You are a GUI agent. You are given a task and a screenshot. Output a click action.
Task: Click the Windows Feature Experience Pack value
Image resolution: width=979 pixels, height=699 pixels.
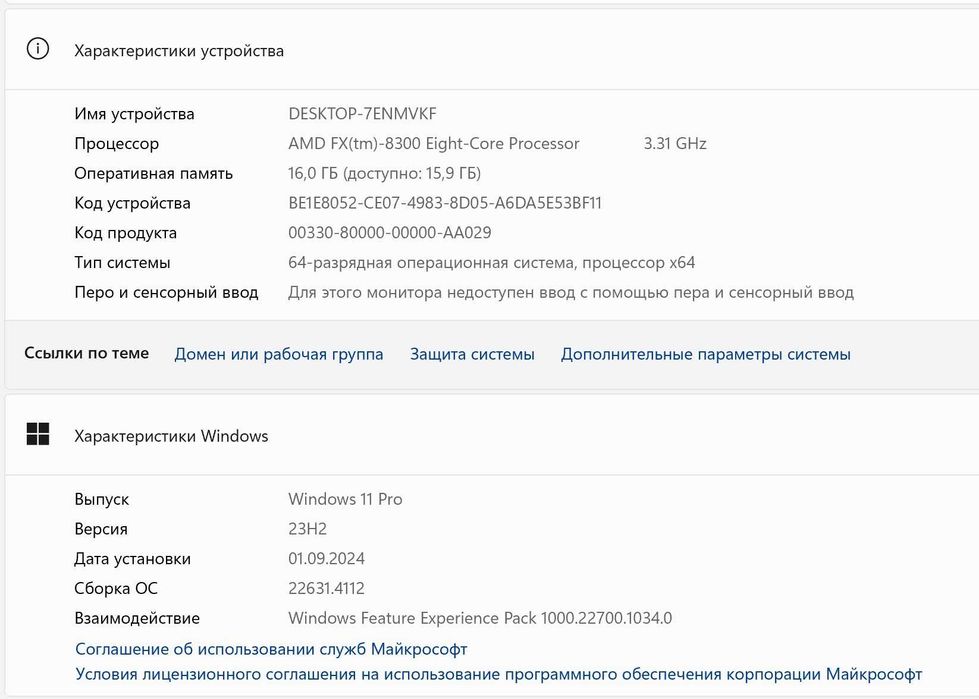[480, 618]
